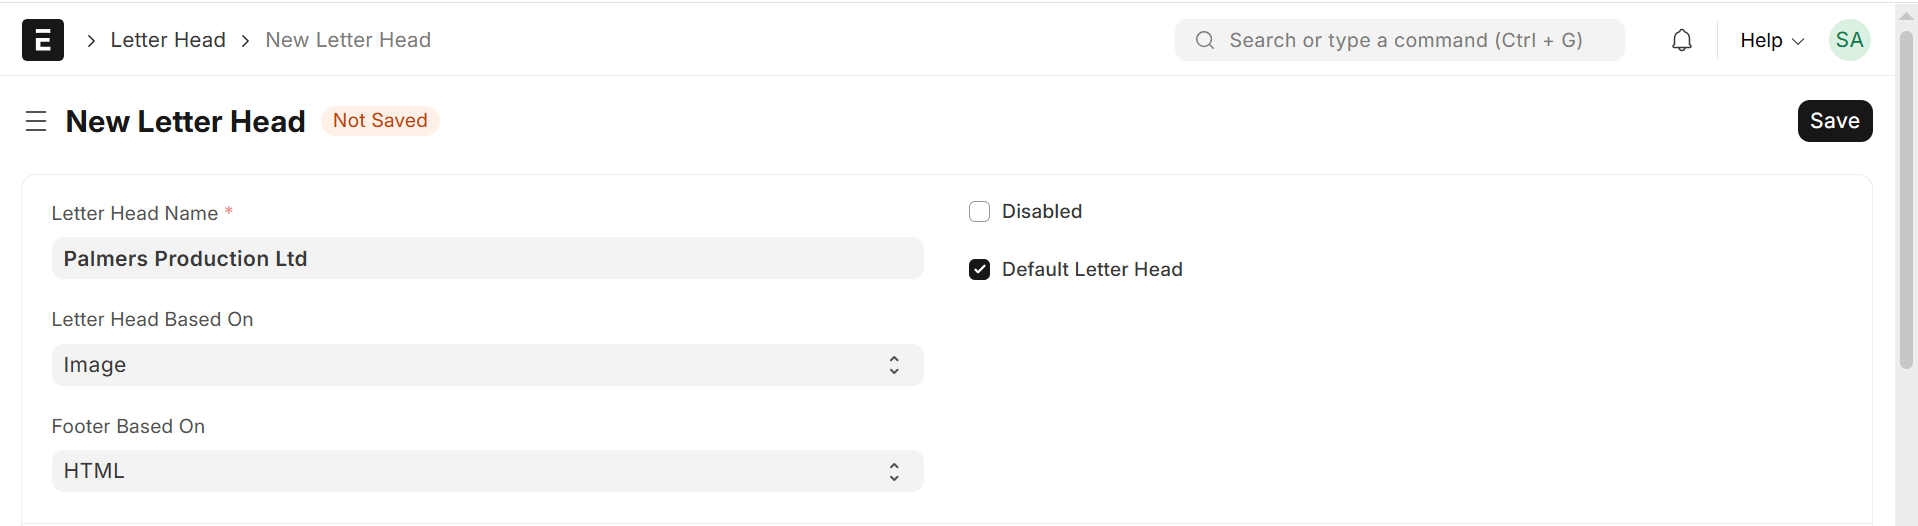Click the ERPNext home logo icon
This screenshot has width=1918, height=526.
click(43, 40)
